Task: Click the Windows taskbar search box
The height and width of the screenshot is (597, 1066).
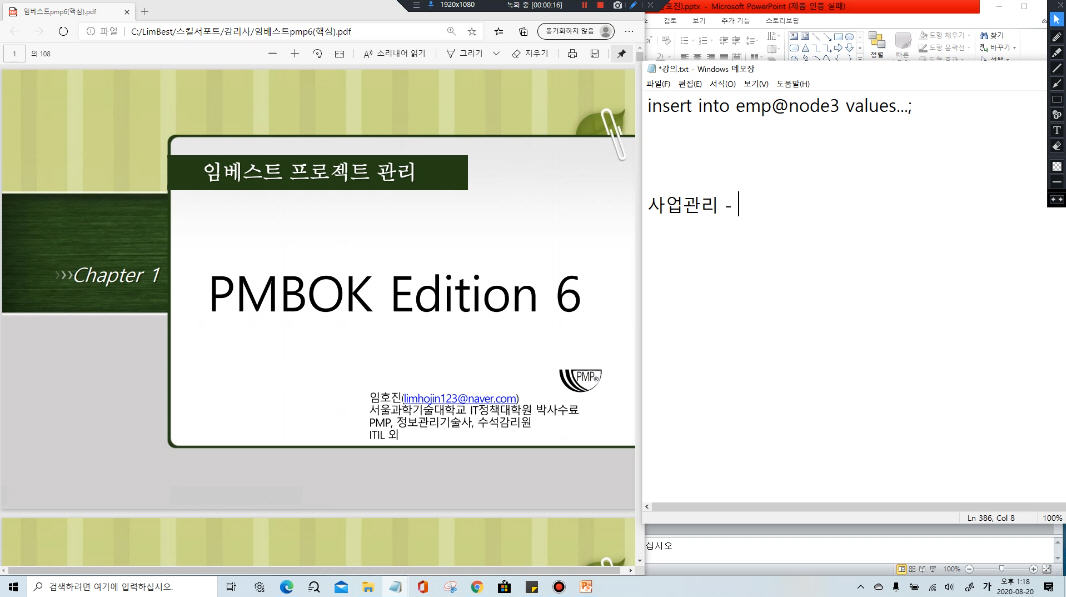Action: click(x=122, y=587)
